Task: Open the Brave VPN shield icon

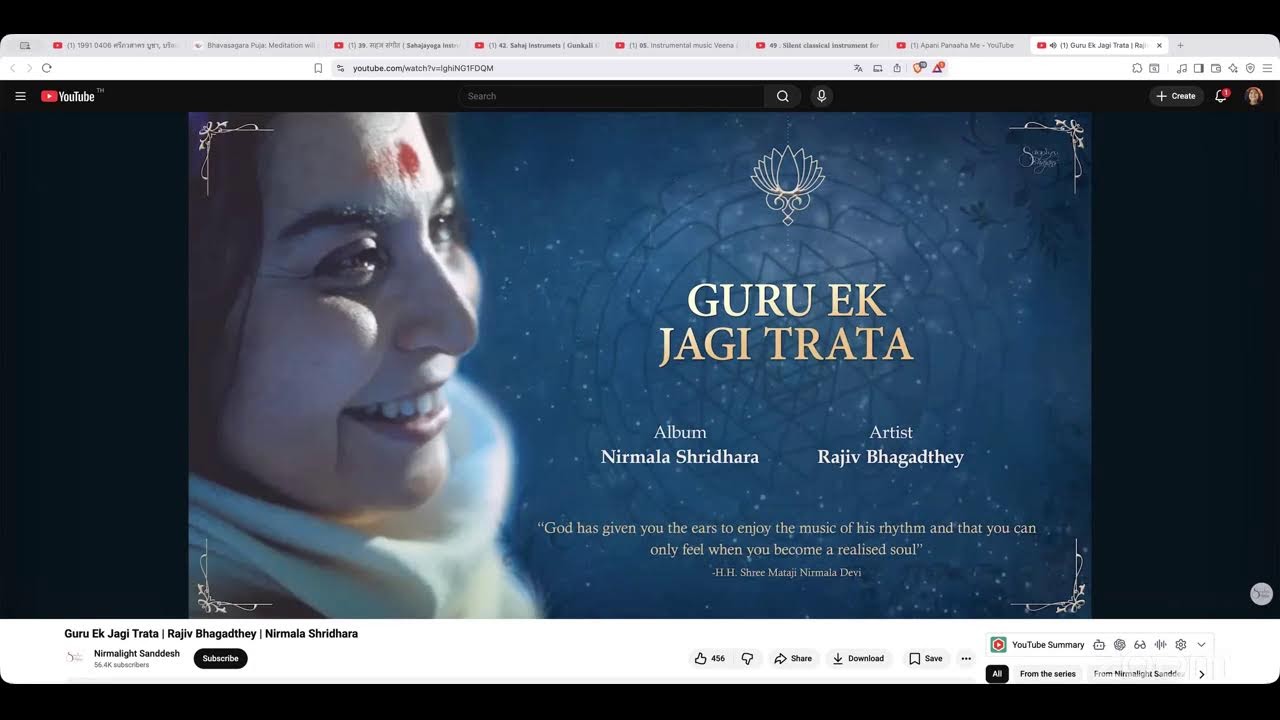Action: click(x=1250, y=68)
